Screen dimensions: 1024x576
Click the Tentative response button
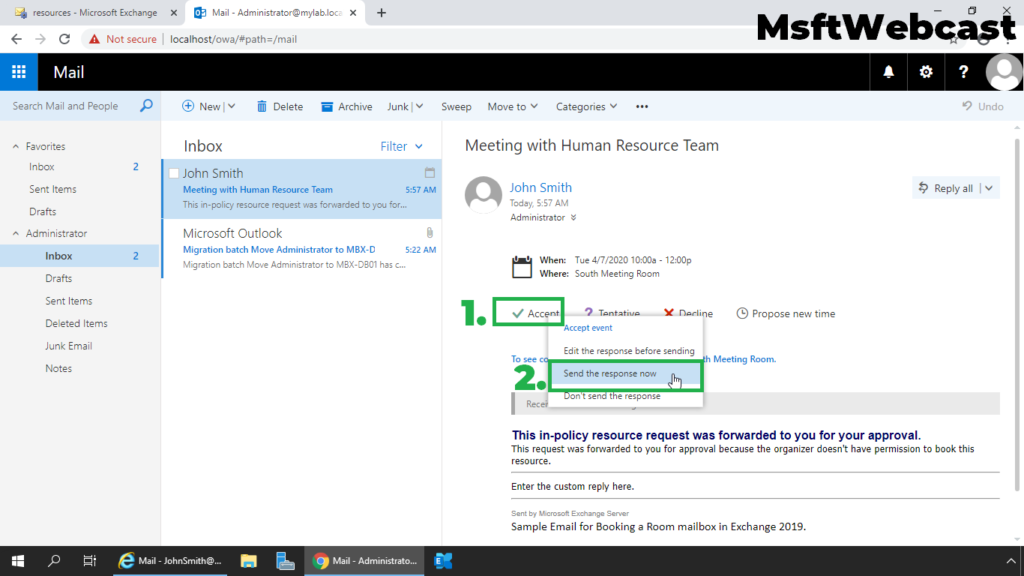coord(612,313)
